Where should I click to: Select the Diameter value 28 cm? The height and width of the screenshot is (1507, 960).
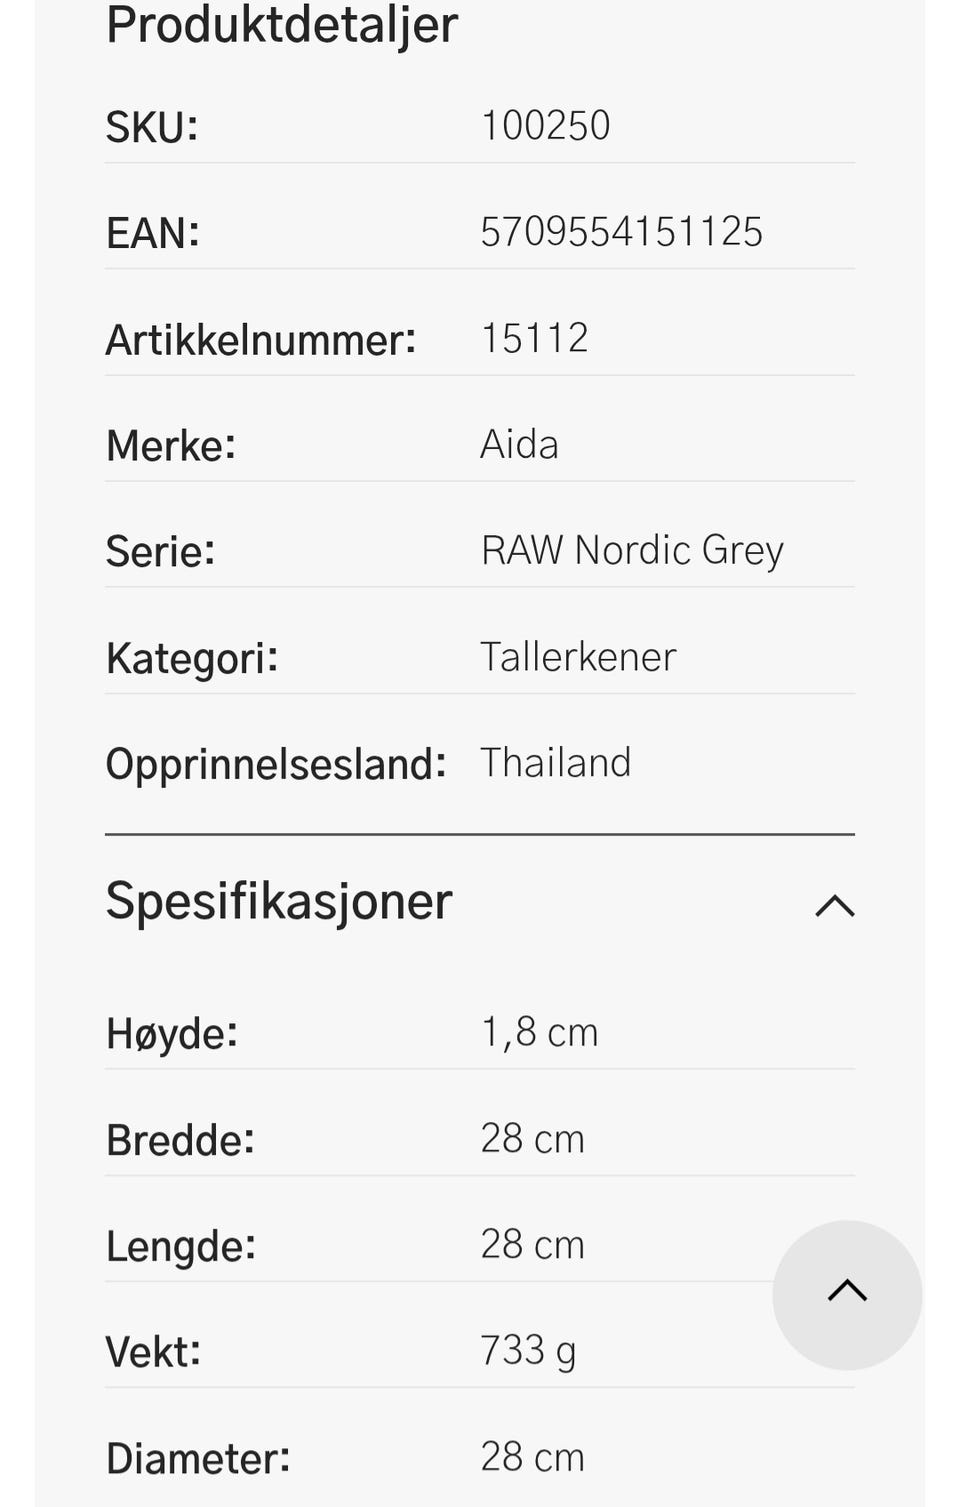(x=532, y=1458)
